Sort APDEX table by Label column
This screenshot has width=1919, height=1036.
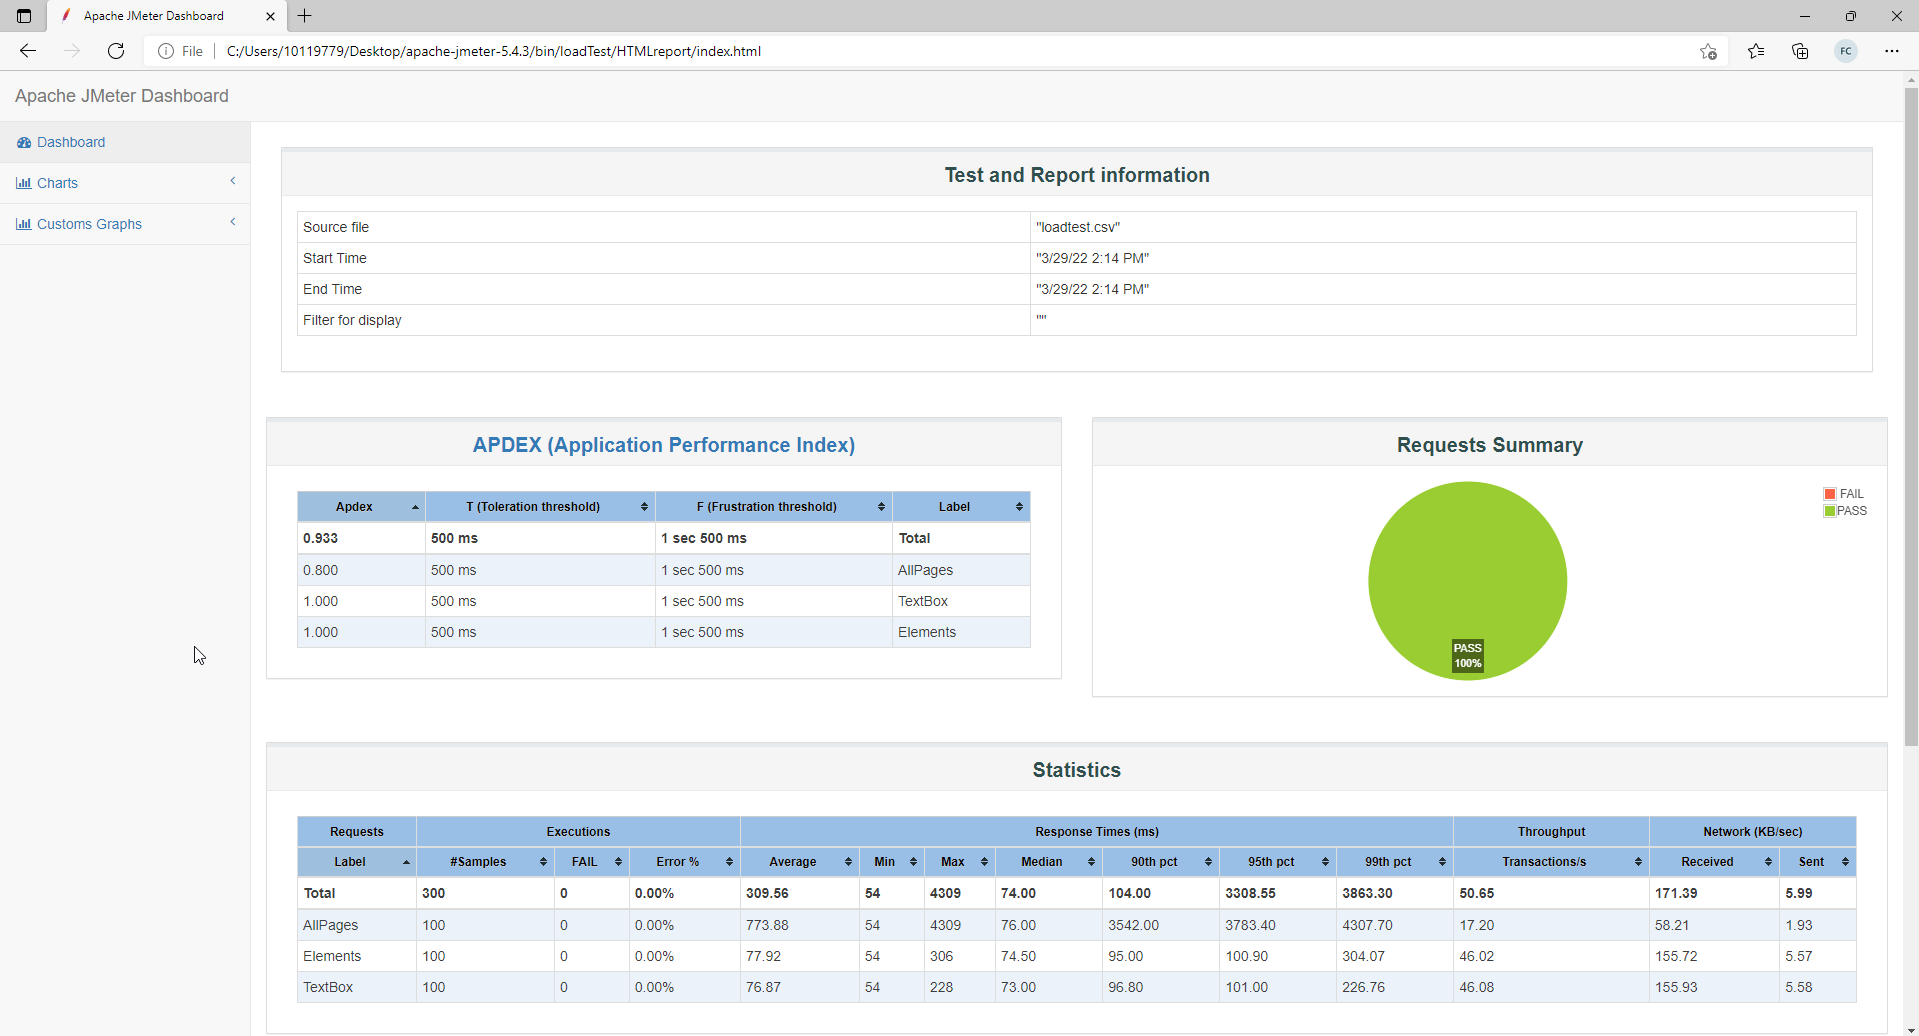[x=961, y=507]
